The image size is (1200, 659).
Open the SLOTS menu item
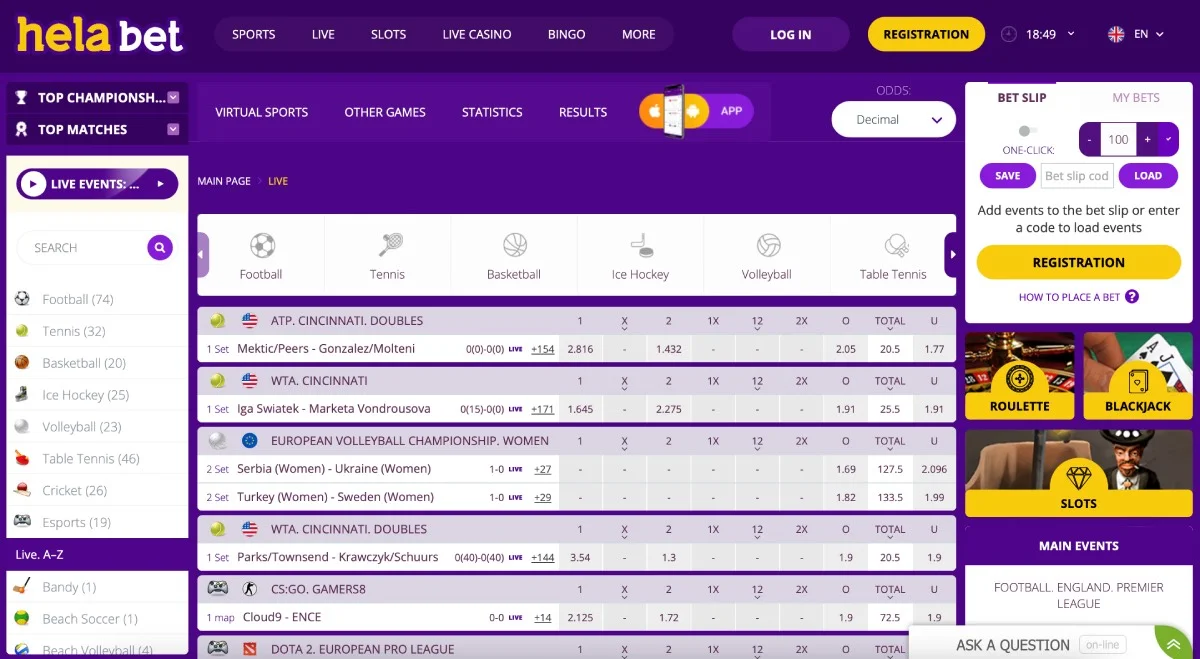click(x=389, y=34)
